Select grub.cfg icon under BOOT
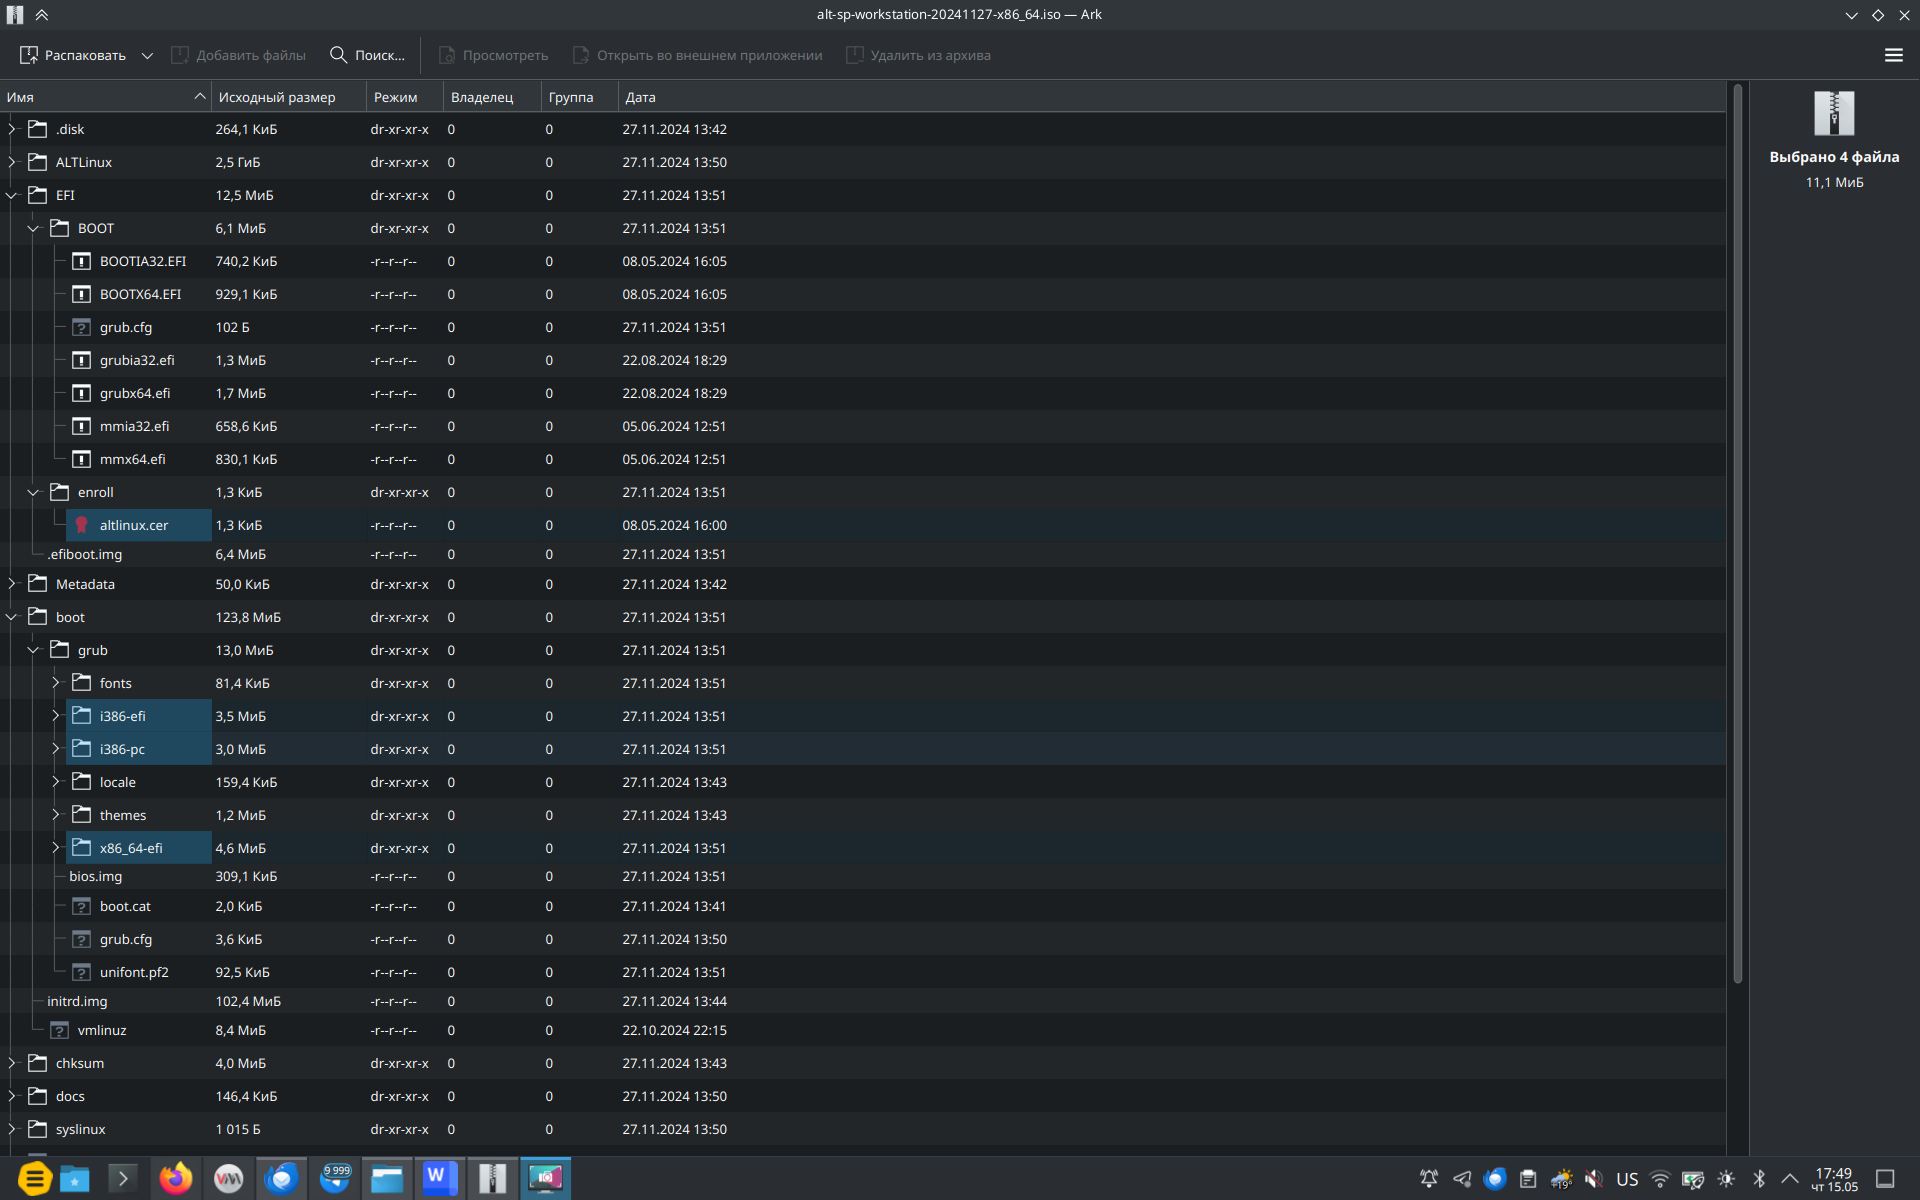The height and width of the screenshot is (1200, 1920). tap(82, 327)
